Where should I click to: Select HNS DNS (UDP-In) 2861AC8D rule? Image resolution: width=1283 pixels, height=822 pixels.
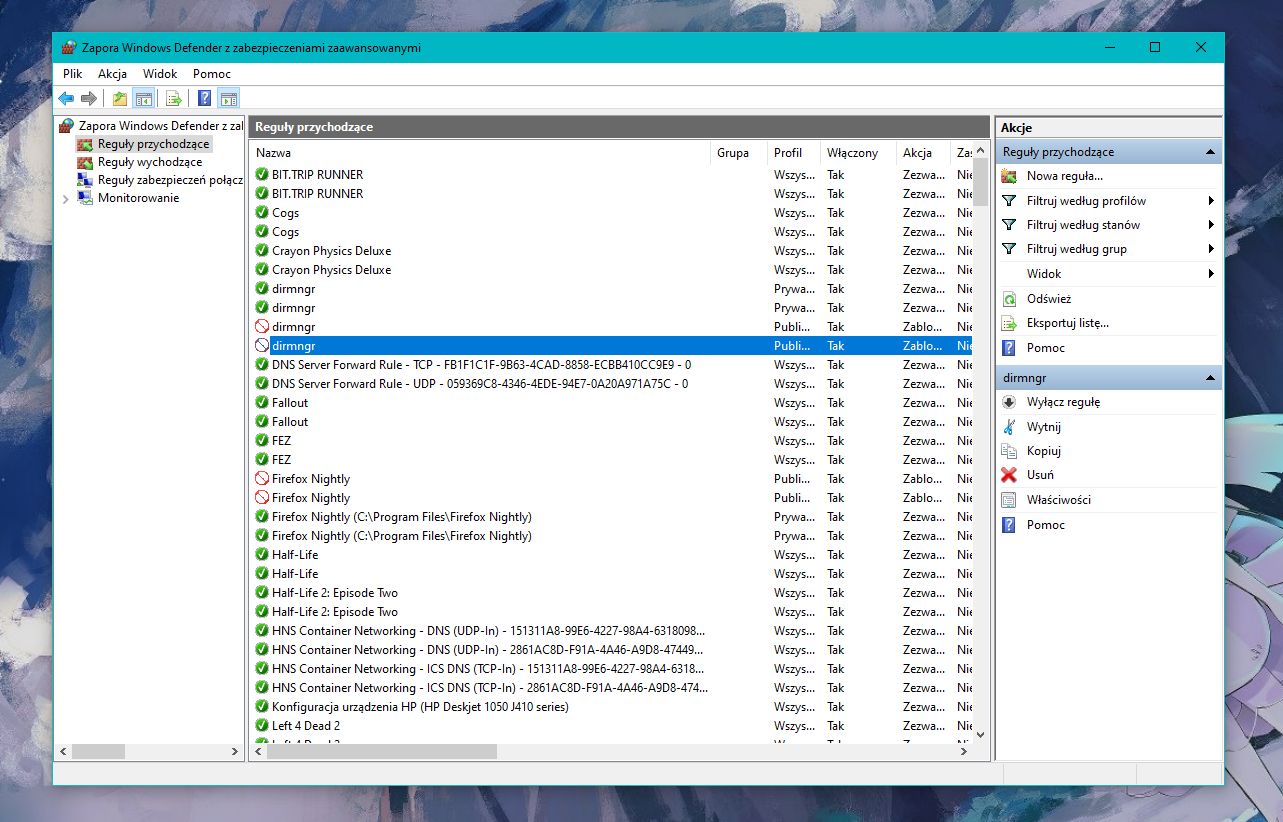(x=611, y=650)
